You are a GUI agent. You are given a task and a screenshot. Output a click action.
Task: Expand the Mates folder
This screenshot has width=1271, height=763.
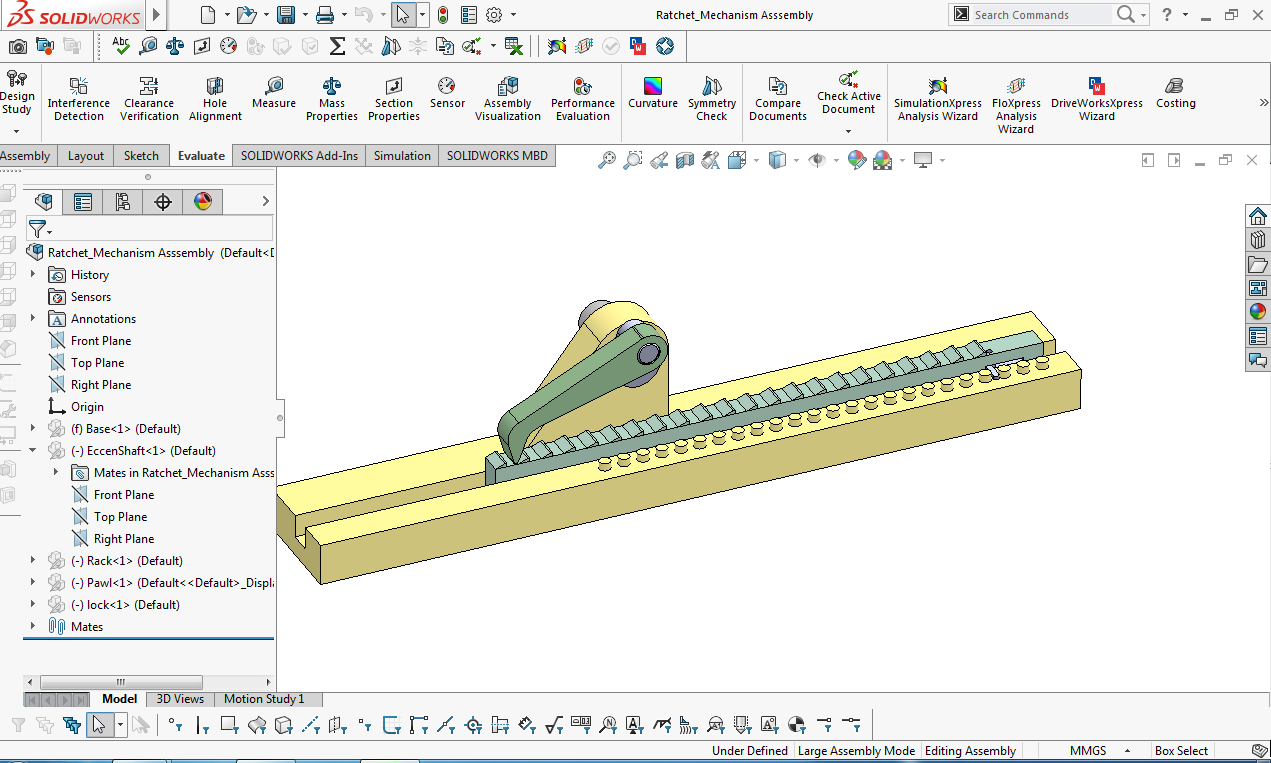click(x=31, y=626)
